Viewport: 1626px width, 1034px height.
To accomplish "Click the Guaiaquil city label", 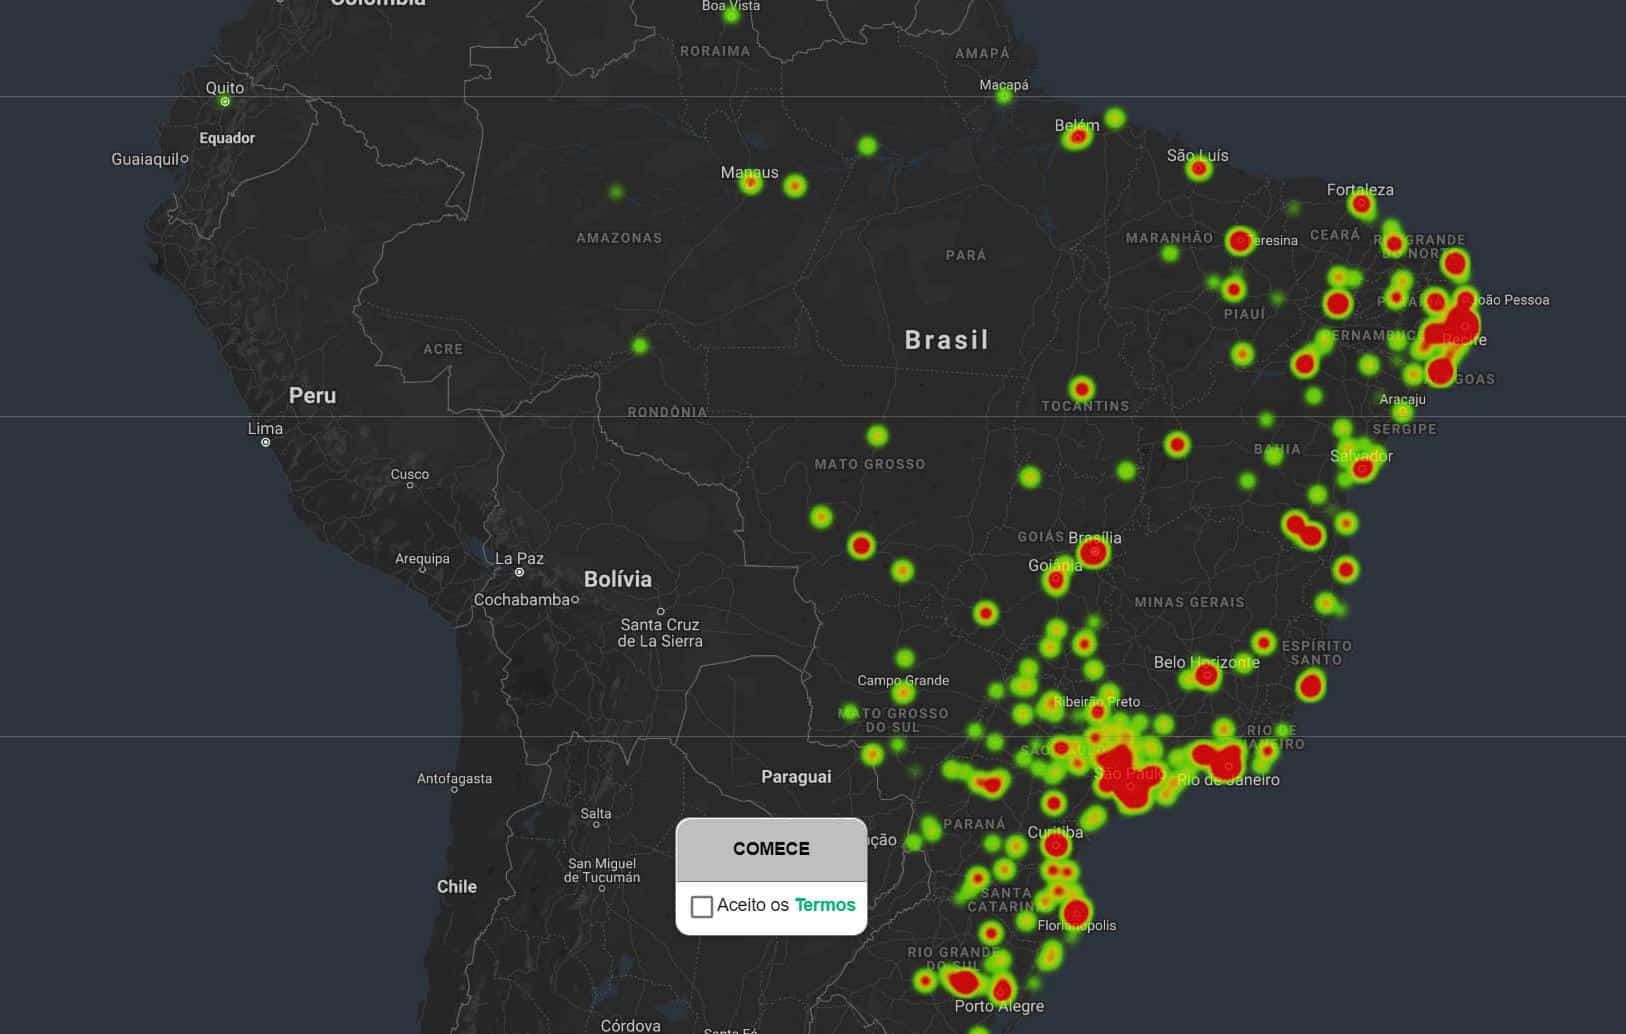I will (x=145, y=159).
